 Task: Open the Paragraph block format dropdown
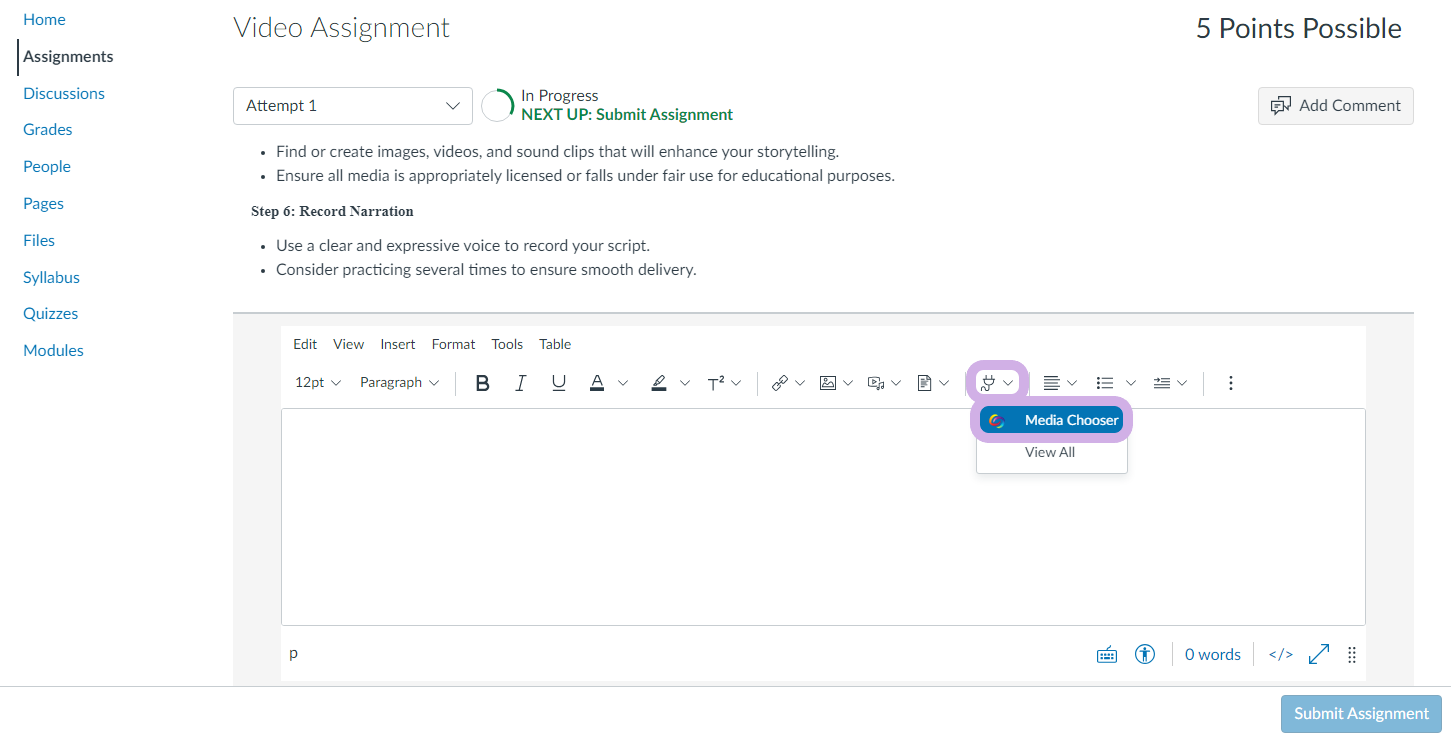point(399,383)
